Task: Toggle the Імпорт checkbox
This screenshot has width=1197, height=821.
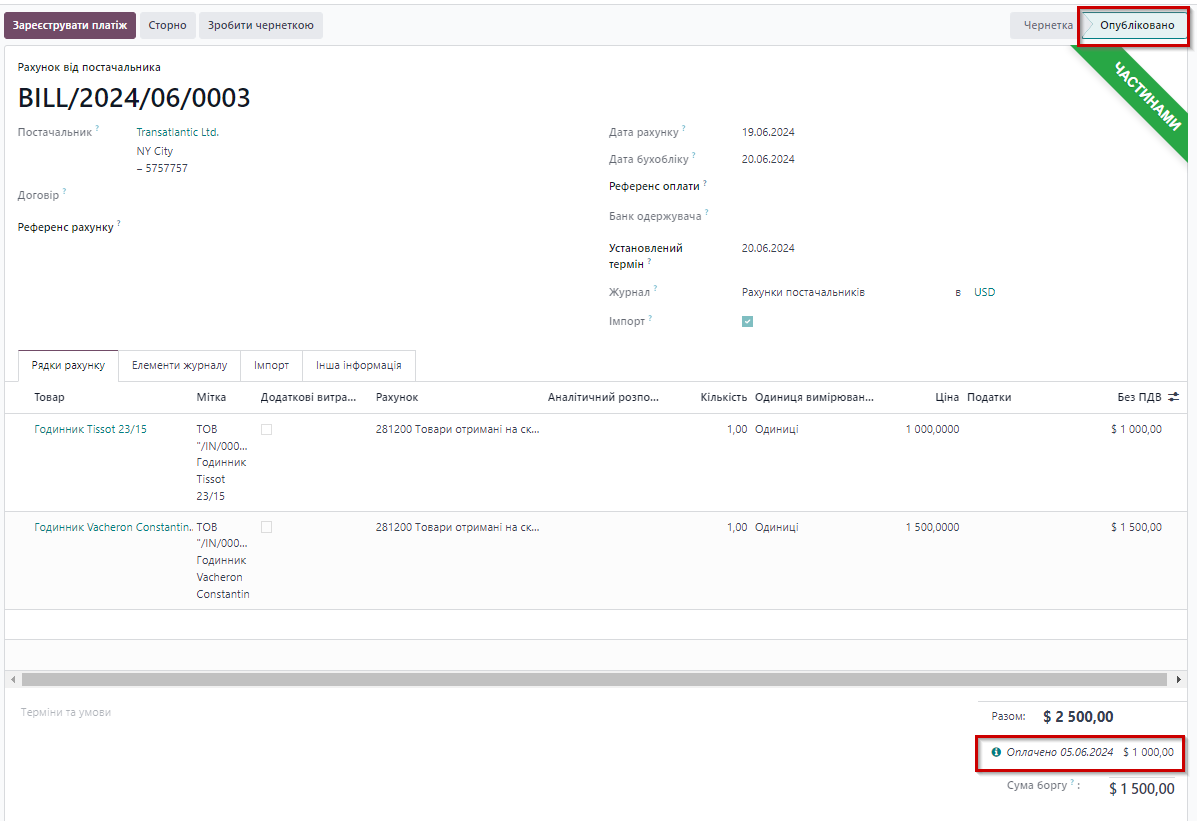Action: pyautogui.click(x=747, y=321)
